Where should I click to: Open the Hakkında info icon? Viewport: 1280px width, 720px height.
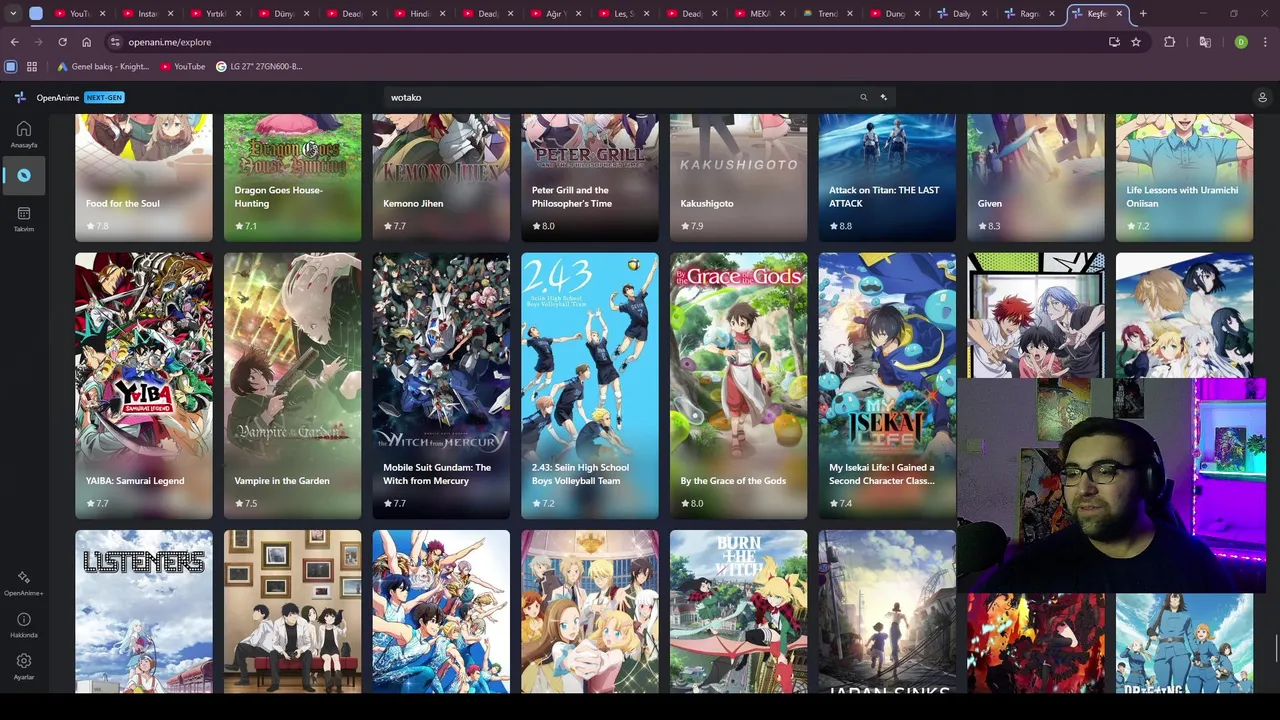pos(24,620)
